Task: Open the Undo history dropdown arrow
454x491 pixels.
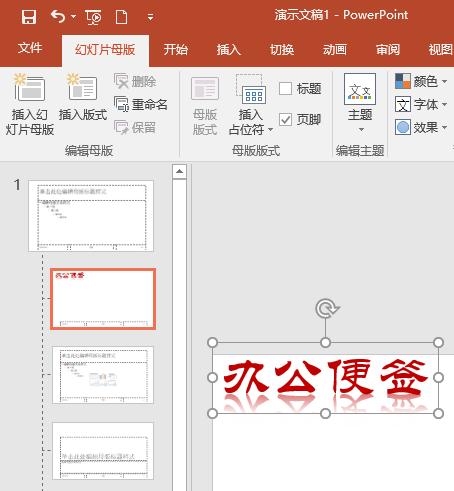Action: click(x=73, y=16)
